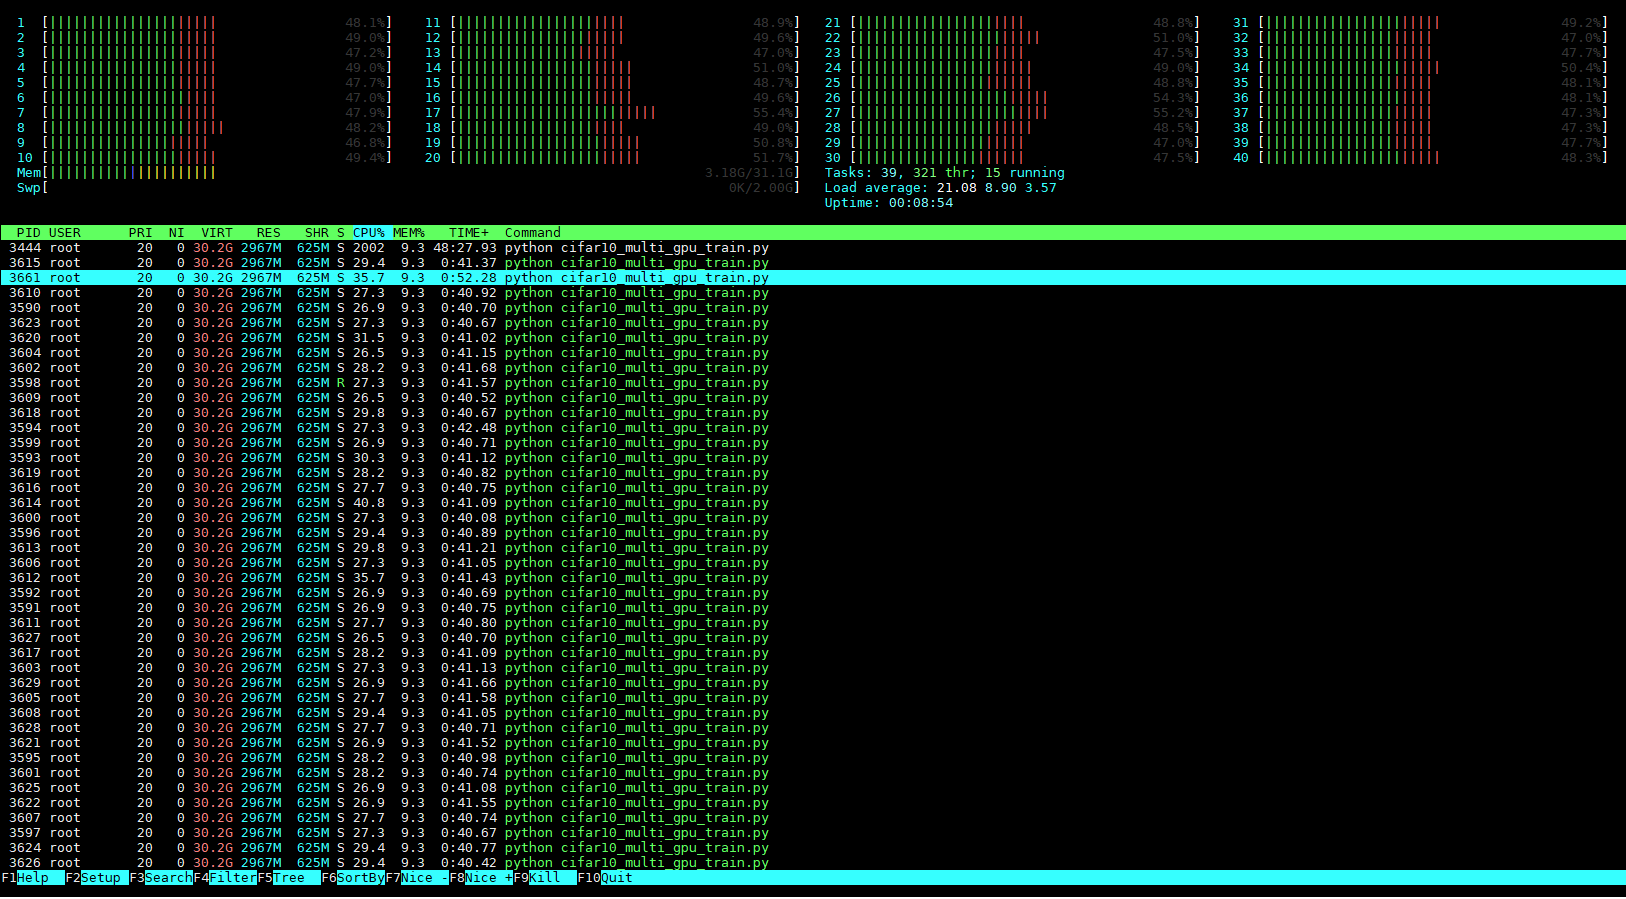Screen dimensions: 1626x899
Task: Click the PRI column header
Action: pyautogui.click(x=141, y=233)
